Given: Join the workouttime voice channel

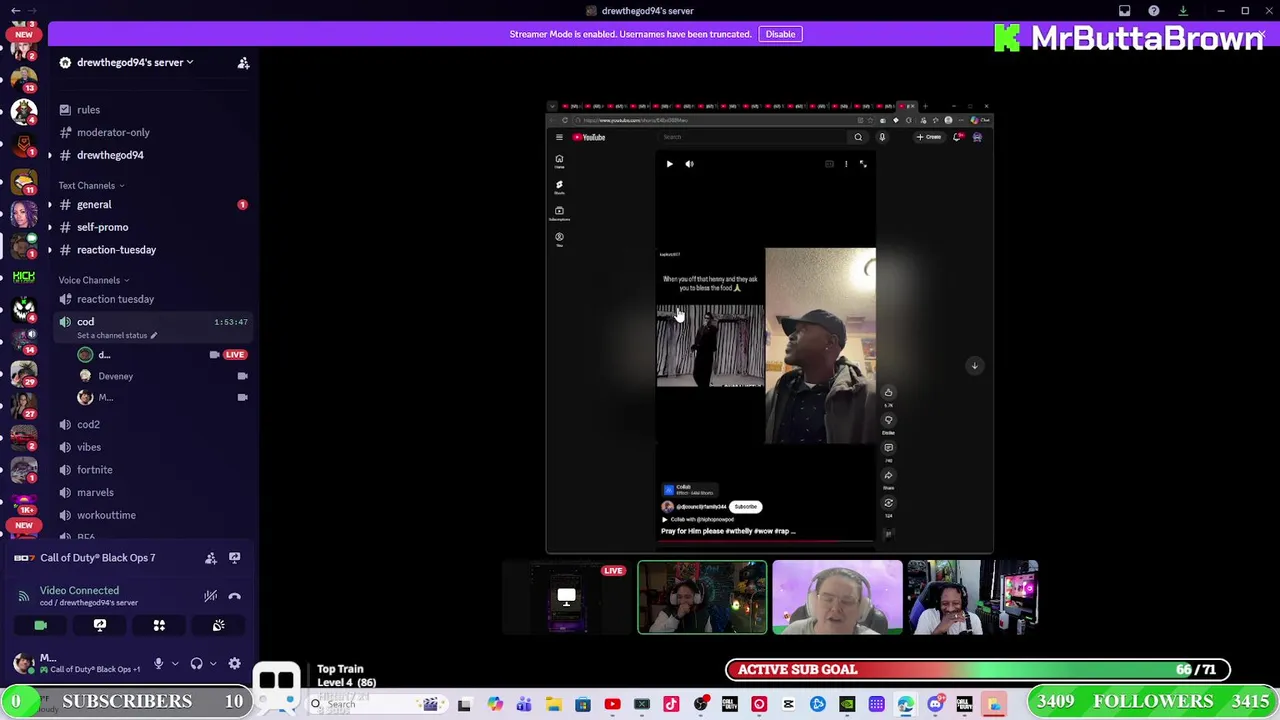Looking at the screenshot, I should point(106,515).
